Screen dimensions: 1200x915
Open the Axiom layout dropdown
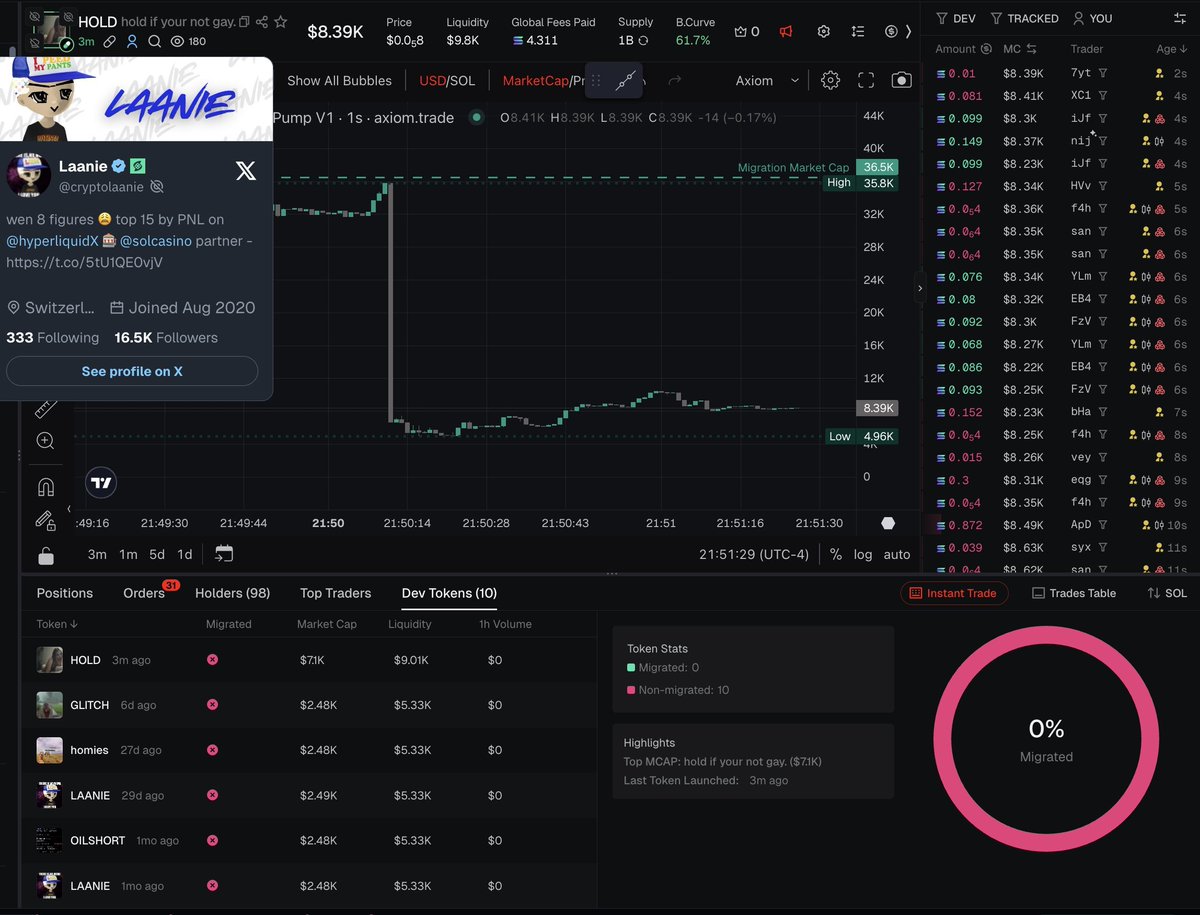[767, 81]
